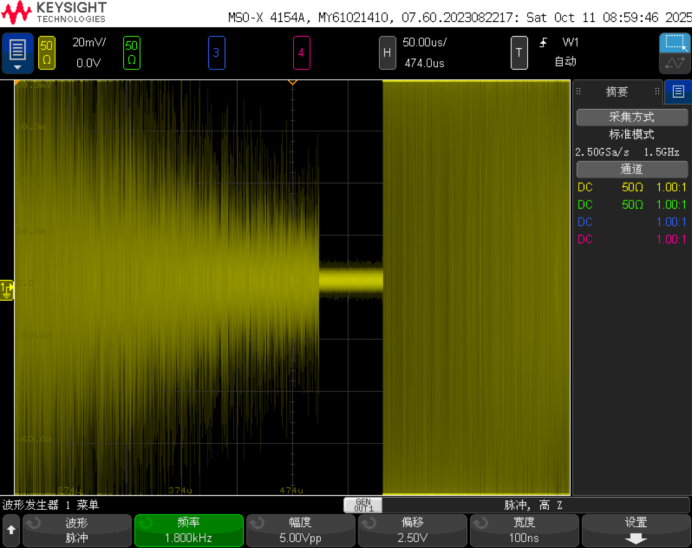Click the zoom selection rectangle icon
The height and width of the screenshot is (548, 693).
click(673, 43)
